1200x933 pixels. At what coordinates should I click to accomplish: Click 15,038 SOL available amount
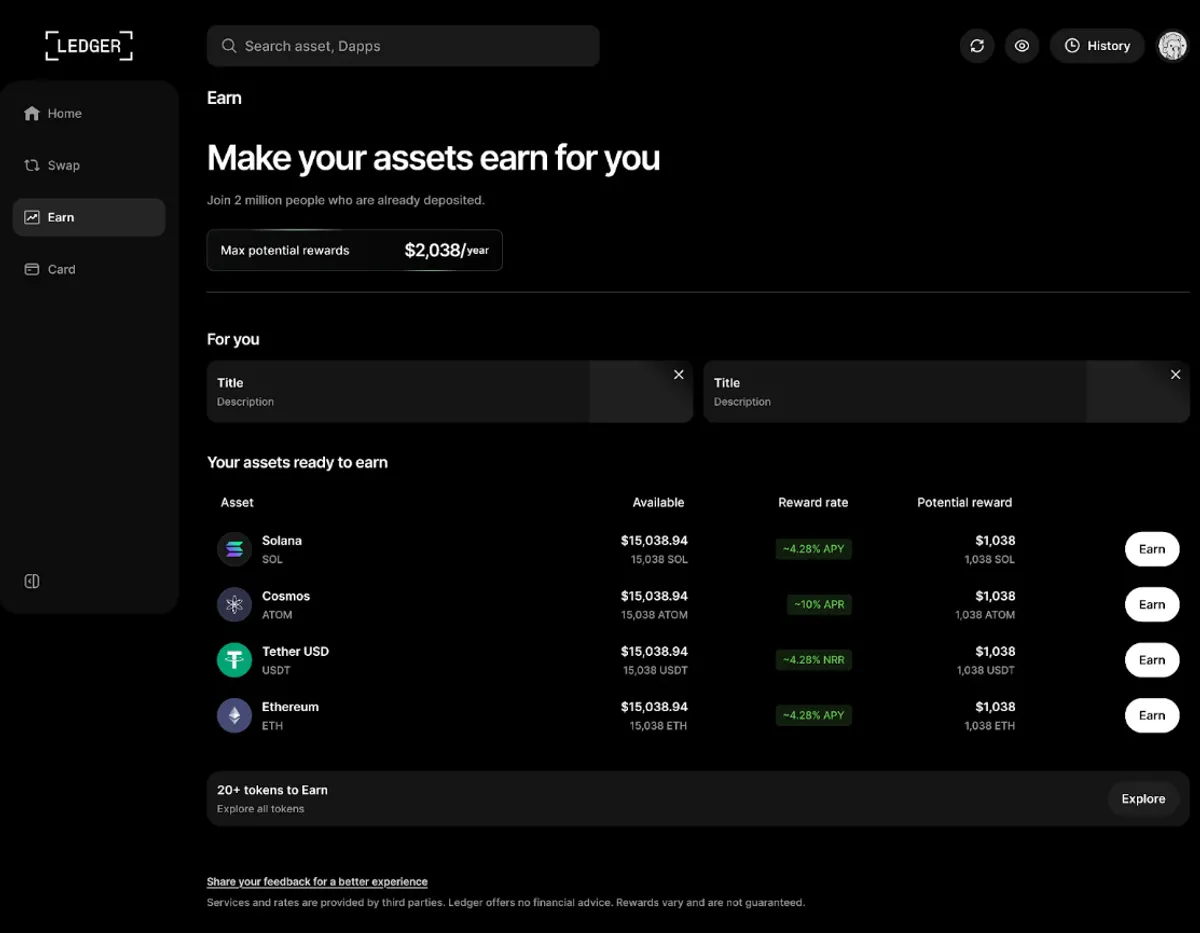(659, 560)
